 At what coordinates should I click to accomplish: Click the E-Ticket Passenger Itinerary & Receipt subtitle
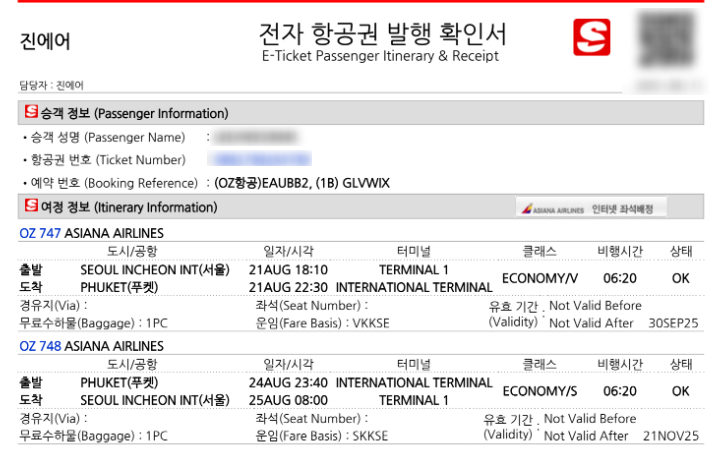point(380,56)
